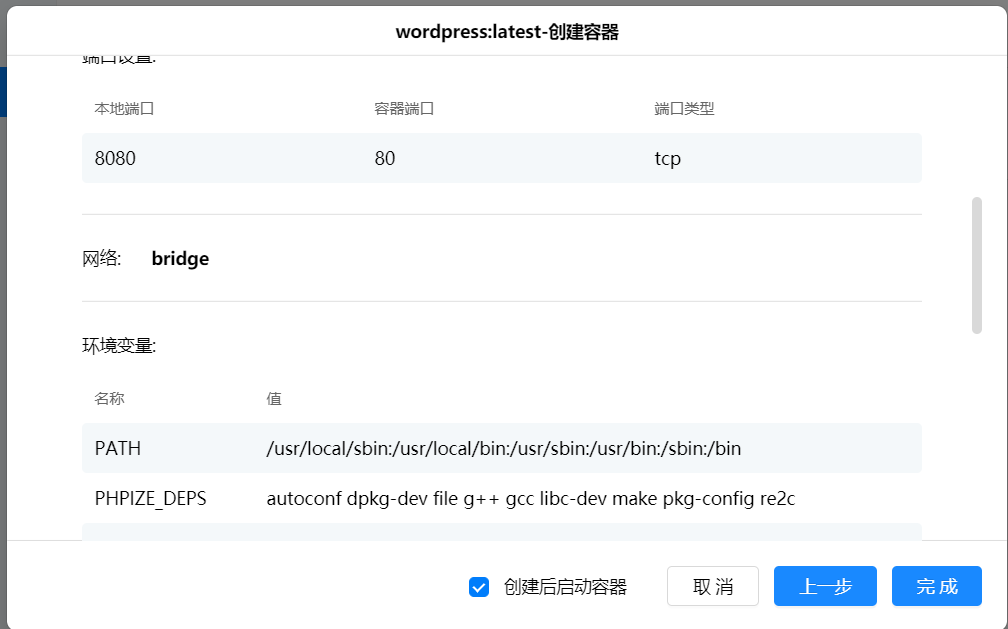Click the 容器端口 column header

coord(404,109)
